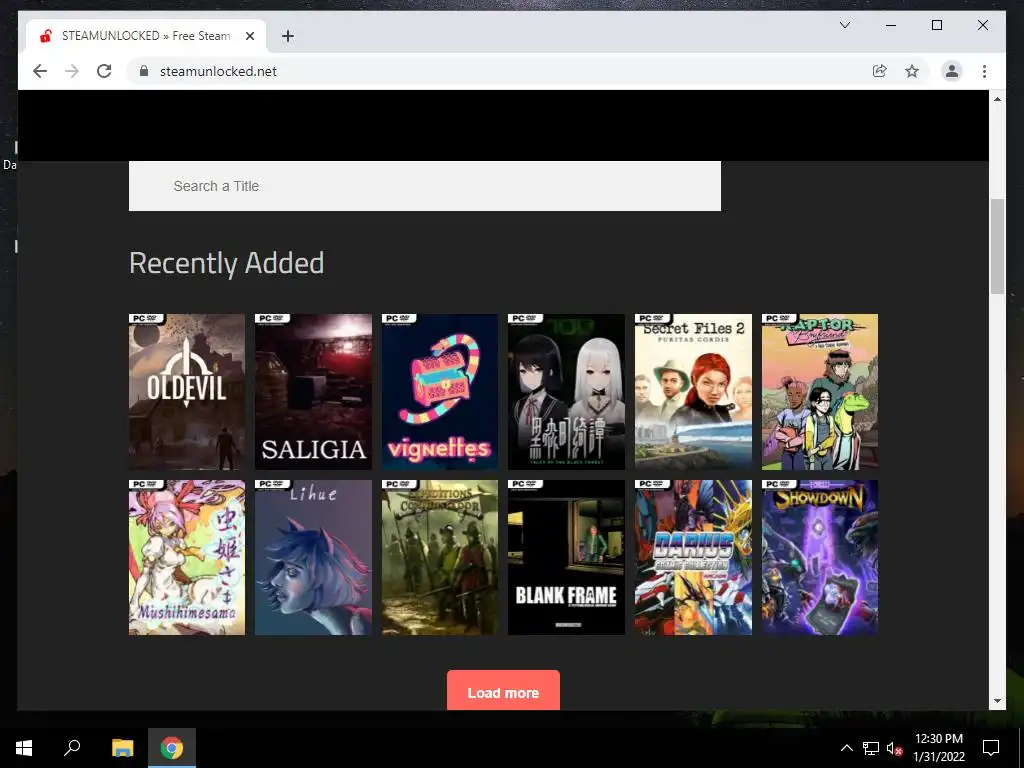Viewport: 1024px width, 768px height.
Task: Open the Blank Frame game cover
Action: 566,558
